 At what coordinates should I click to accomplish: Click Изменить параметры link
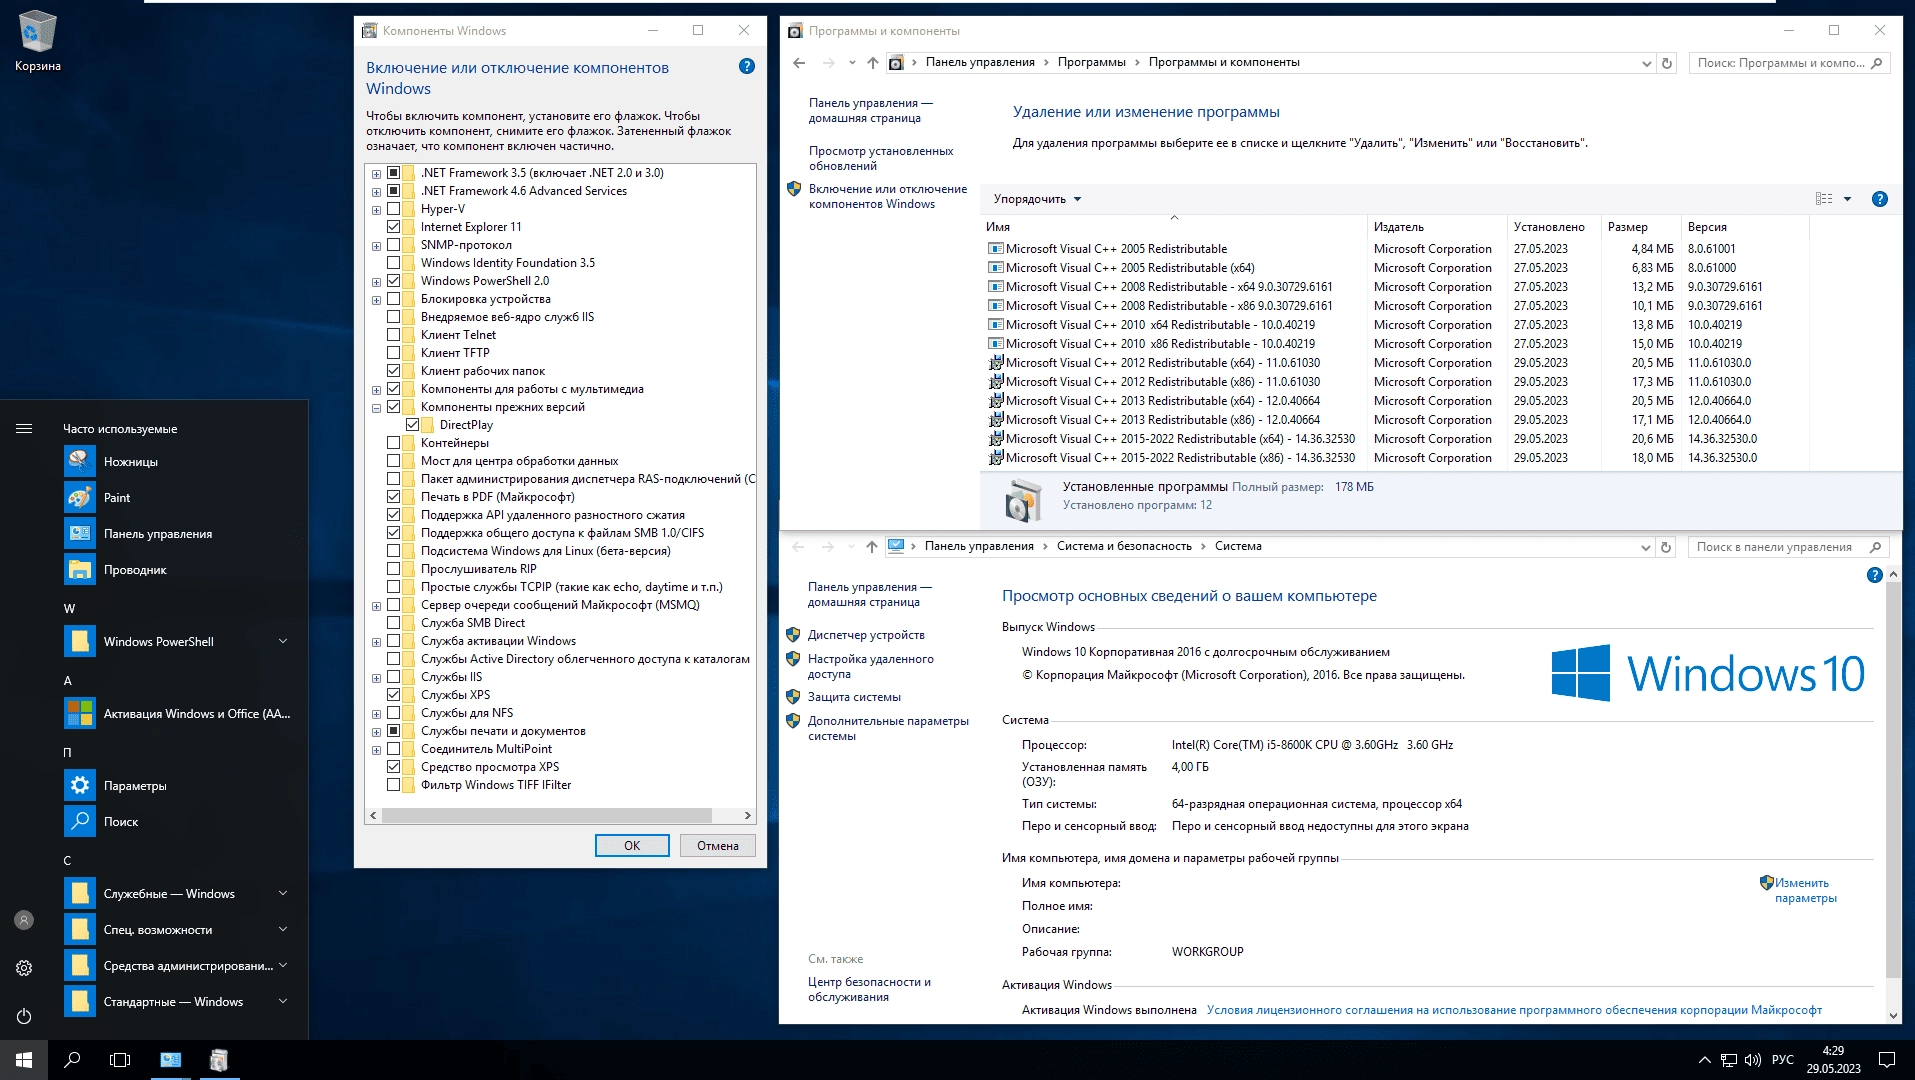pyautogui.click(x=1805, y=890)
